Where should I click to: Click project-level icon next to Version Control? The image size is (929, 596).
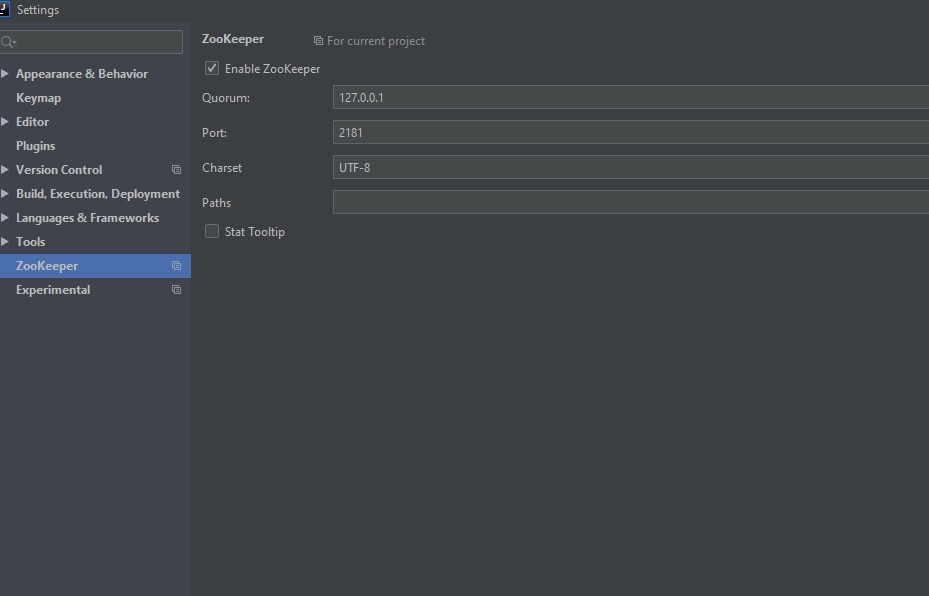(x=177, y=170)
